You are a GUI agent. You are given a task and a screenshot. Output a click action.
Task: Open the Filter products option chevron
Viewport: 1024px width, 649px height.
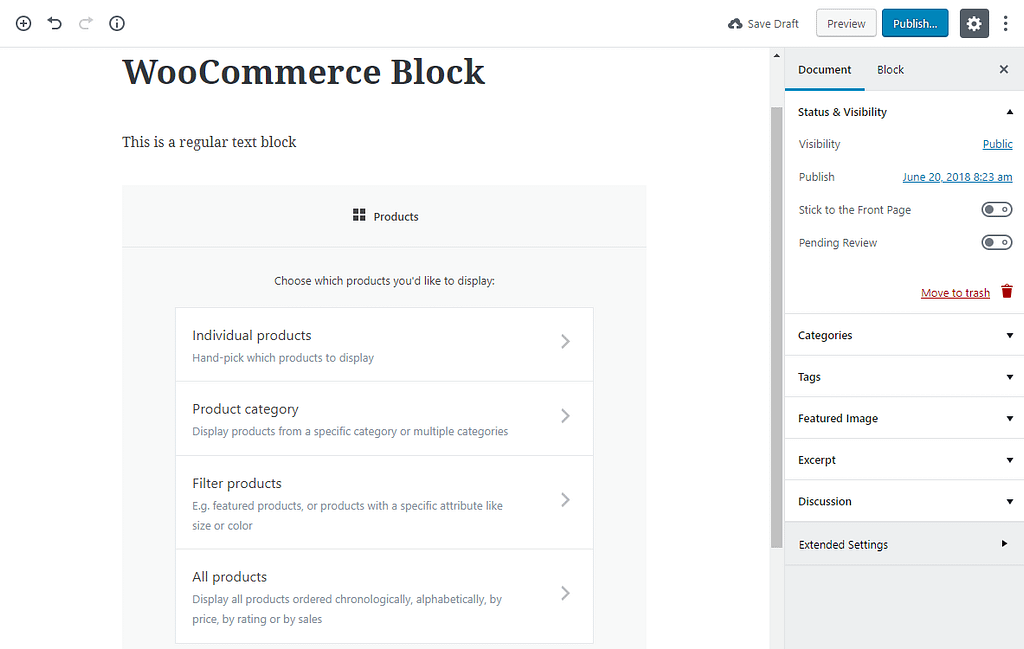pyautogui.click(x=566, y=500)
